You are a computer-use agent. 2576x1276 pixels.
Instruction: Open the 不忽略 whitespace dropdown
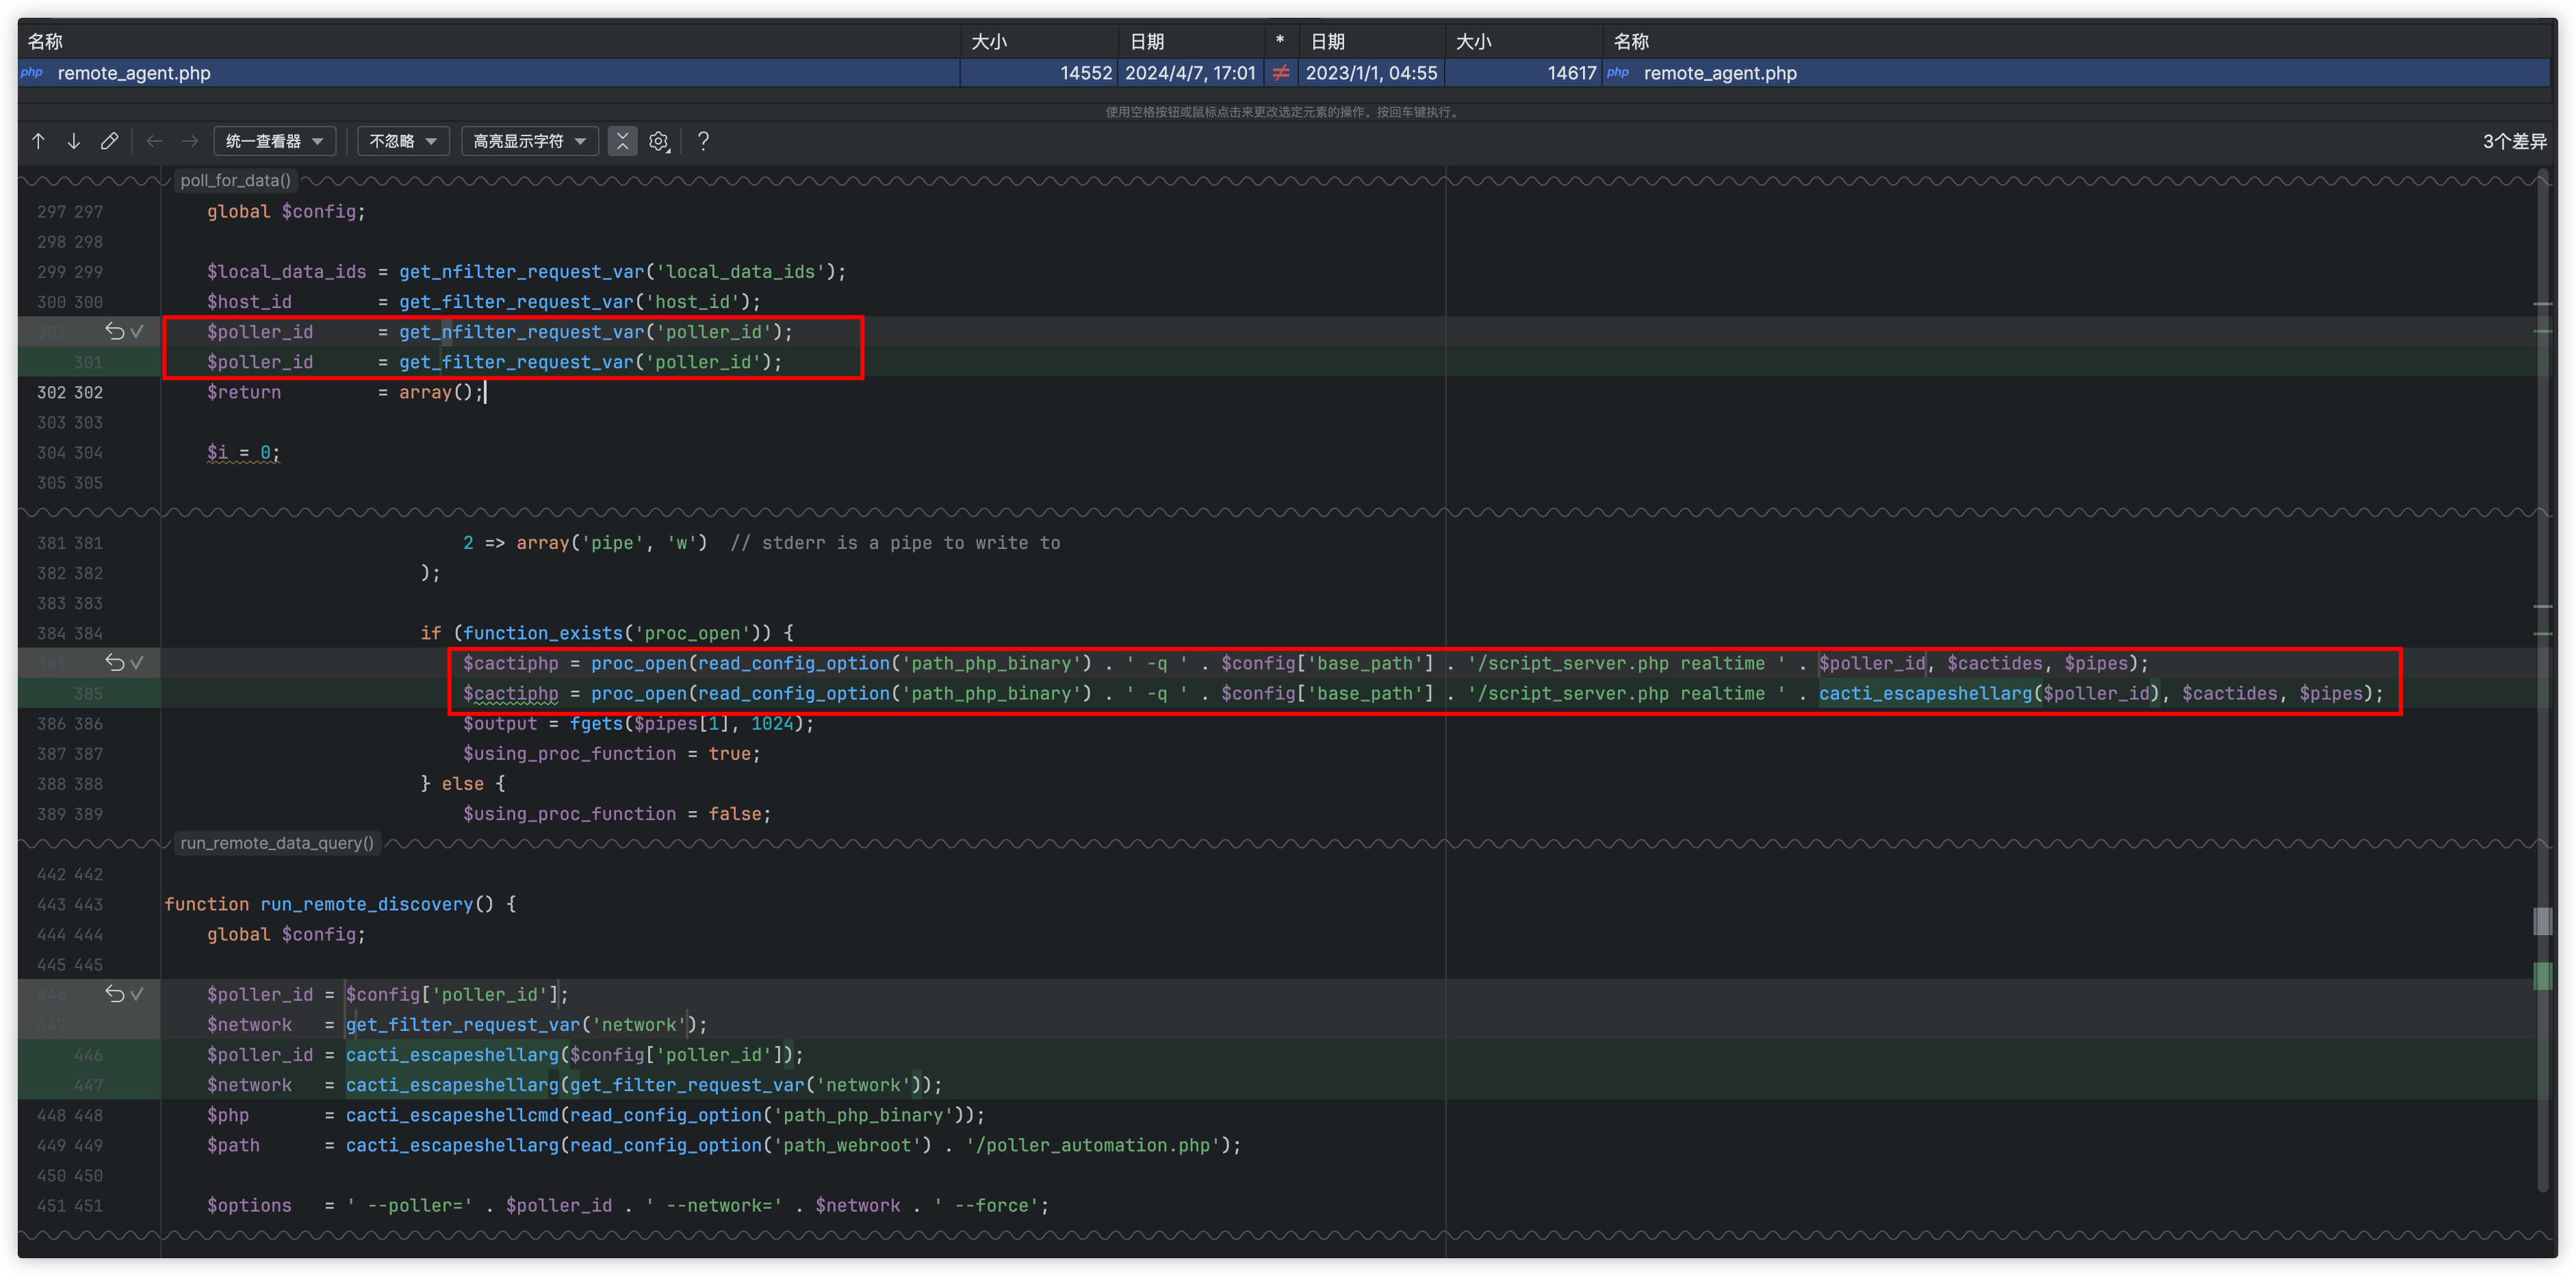403,141
